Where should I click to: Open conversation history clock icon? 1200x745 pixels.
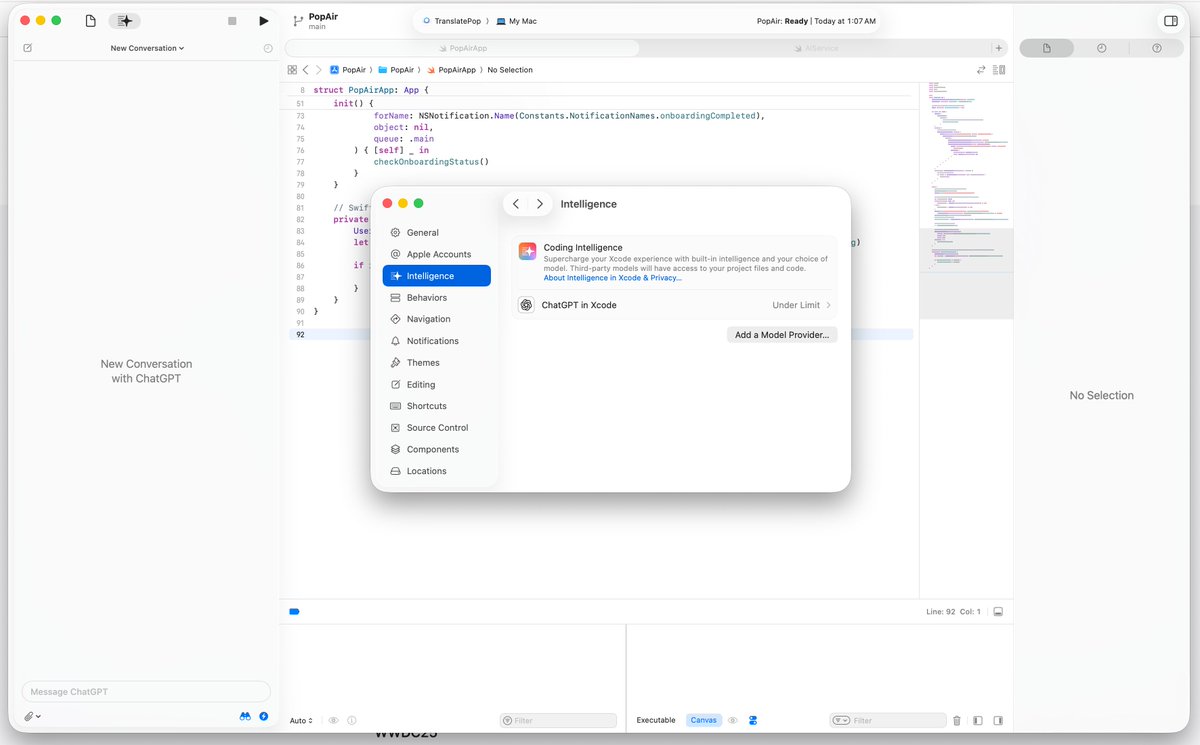[x=268, y=48]
